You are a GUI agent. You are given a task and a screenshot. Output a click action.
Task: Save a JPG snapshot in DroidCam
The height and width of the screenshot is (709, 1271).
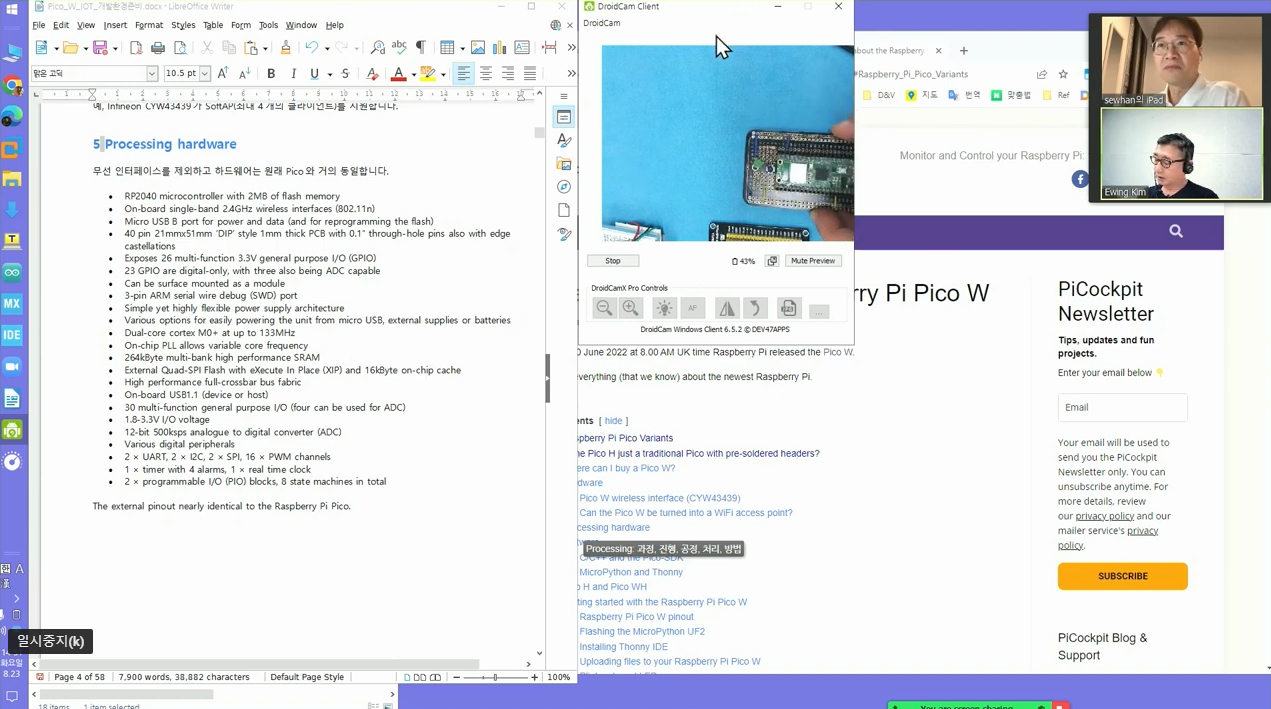click(789, 309)
